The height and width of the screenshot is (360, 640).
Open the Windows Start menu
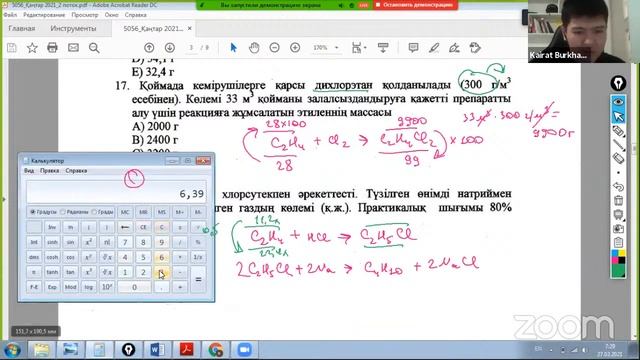[12, 350]
